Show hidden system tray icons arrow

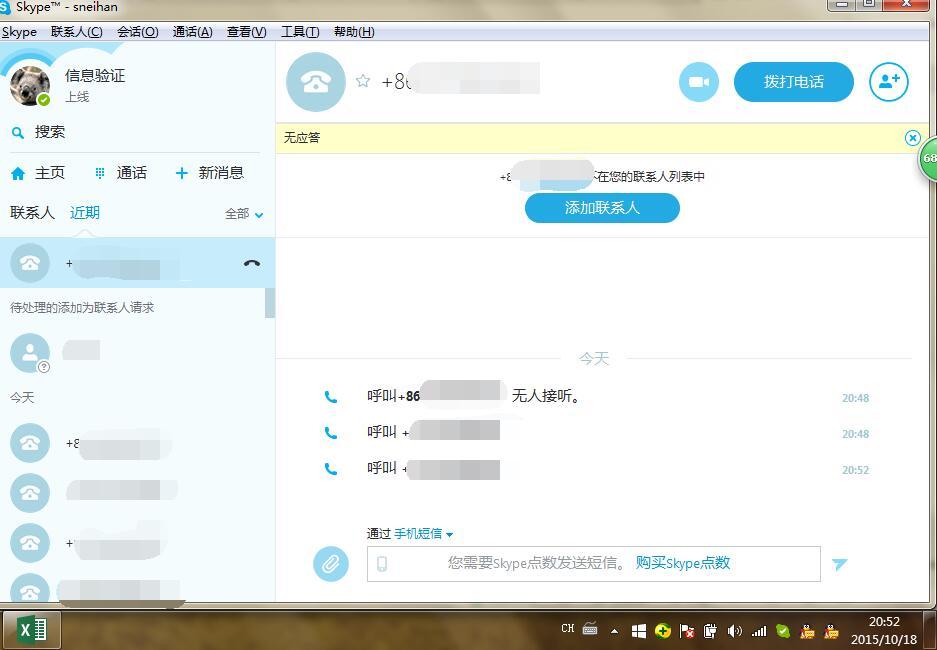[614, 631]
